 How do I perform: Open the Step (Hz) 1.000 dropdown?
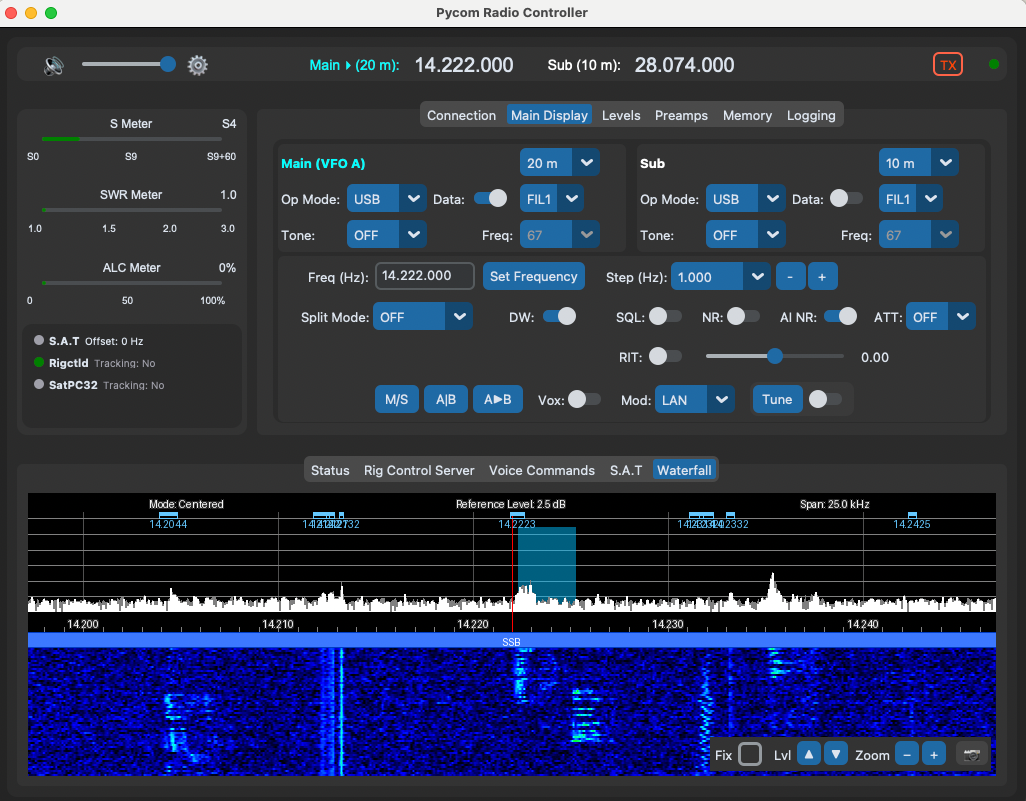(720, 277)
